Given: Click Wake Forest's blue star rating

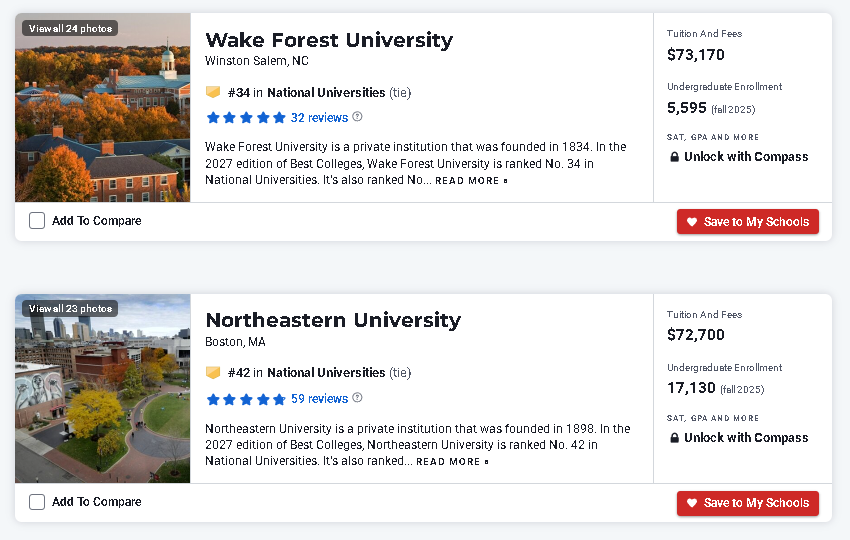Looking at the screenshot, I should 246,118.
